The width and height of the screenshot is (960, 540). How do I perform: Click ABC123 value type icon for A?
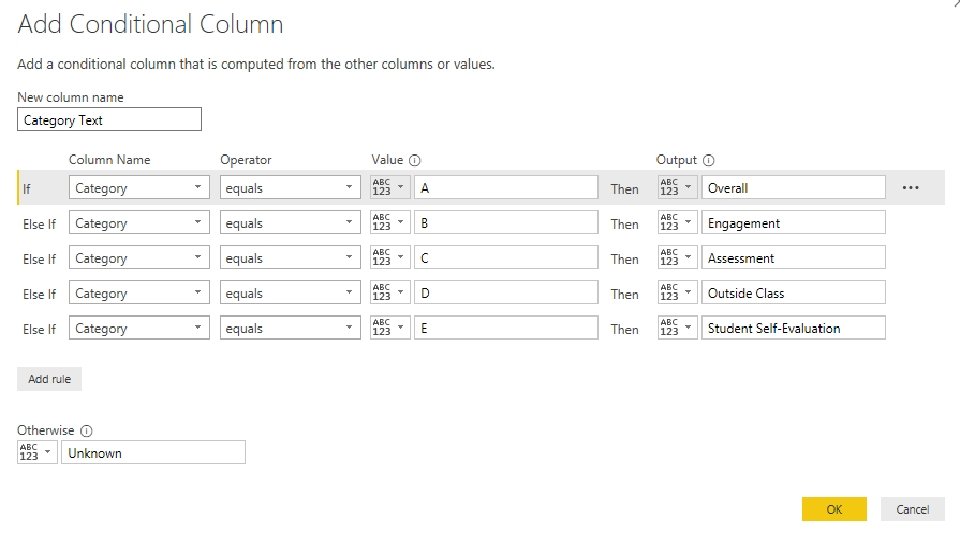[x=389, y=188]
